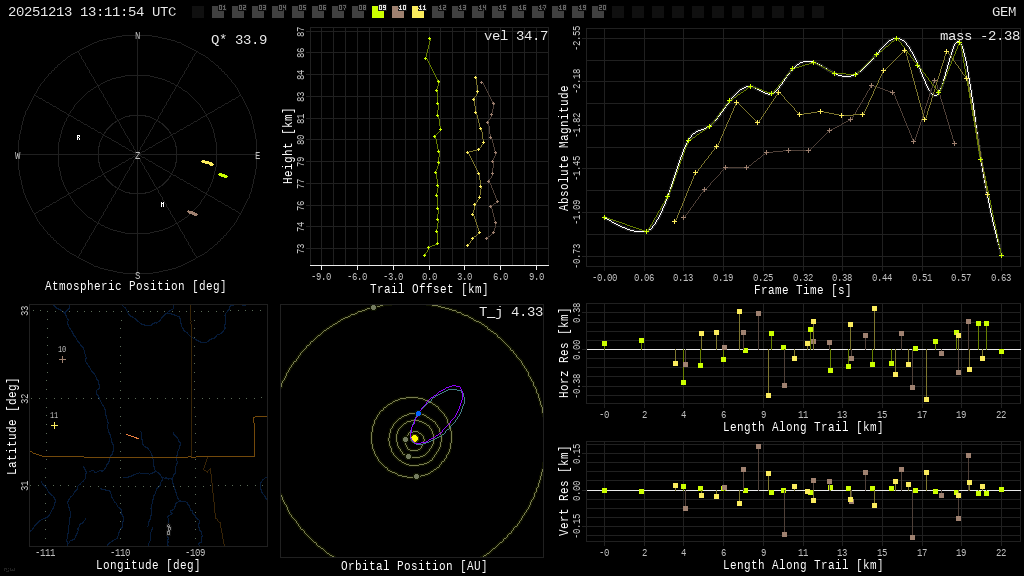Click the Z zenith center of polar plot
The height and width of the screenshot is (576, 1024).
pos(138,156)
